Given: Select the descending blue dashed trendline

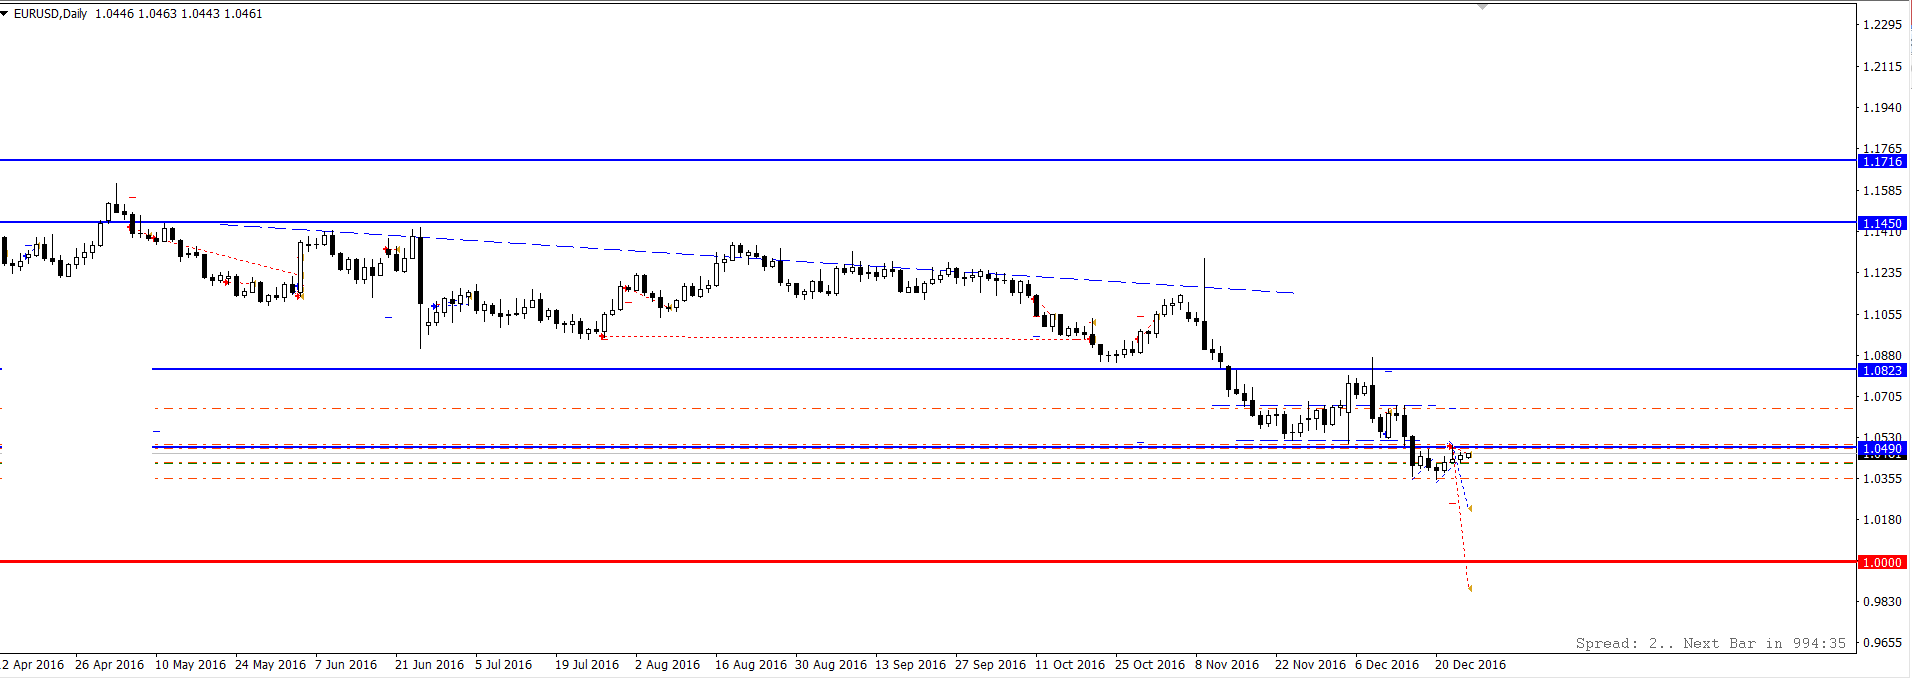Looking at the screenshot, I should point(756,258).
